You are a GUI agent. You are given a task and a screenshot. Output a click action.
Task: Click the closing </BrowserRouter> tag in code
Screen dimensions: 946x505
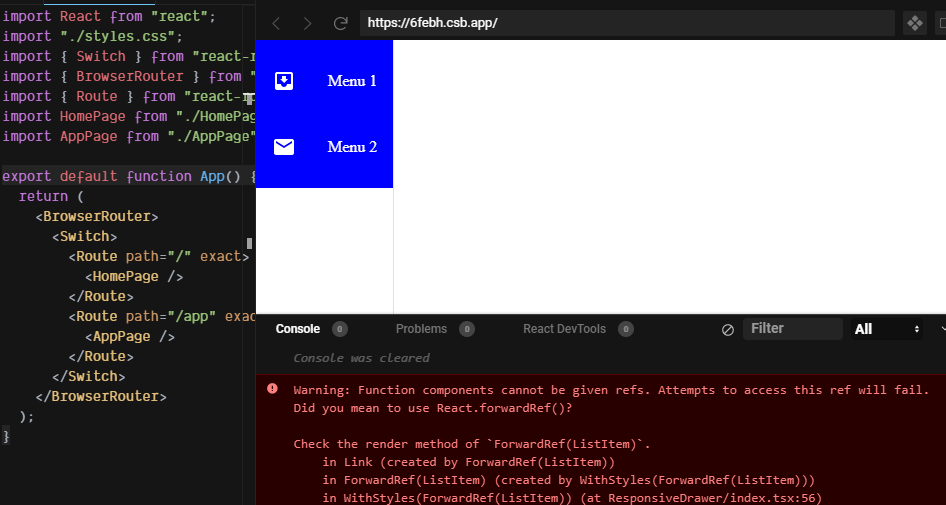point(101,396)
